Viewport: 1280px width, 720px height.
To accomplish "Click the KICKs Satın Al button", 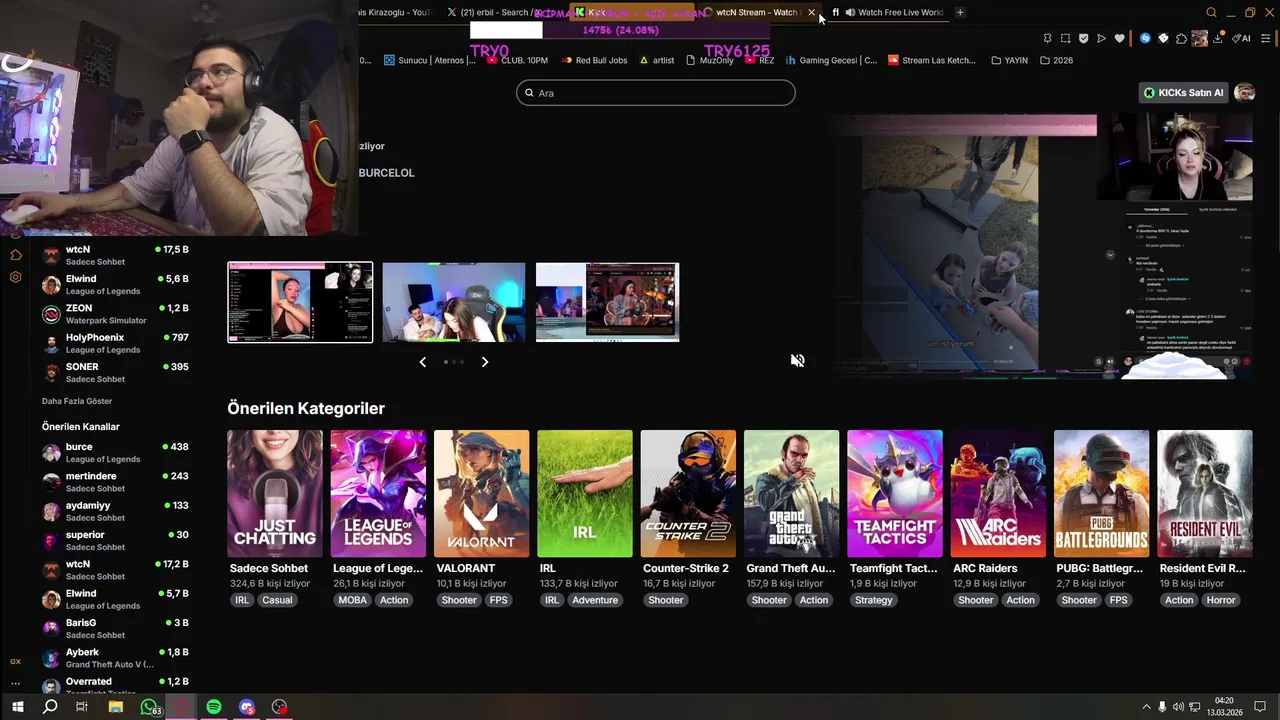I will (x=1184, y=93).
